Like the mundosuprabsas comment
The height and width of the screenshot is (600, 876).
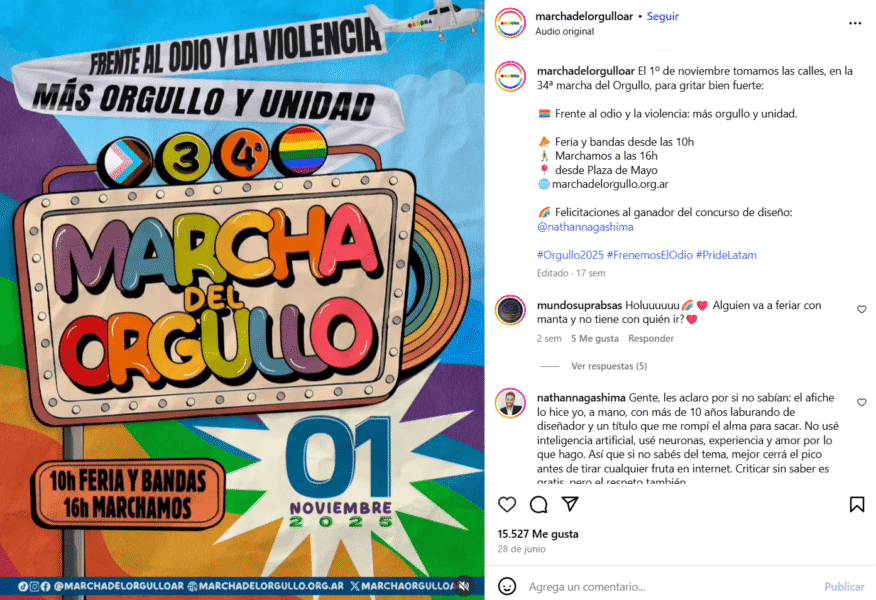861,309
